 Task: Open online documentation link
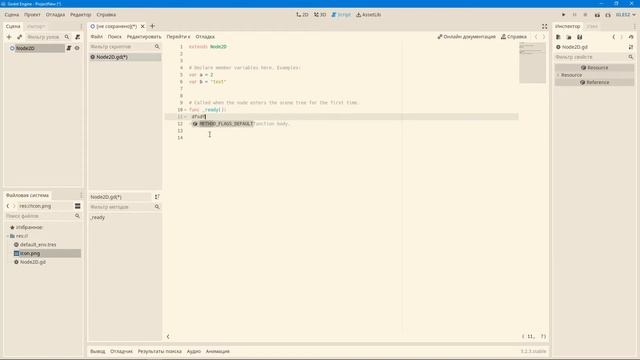(466, 37)
